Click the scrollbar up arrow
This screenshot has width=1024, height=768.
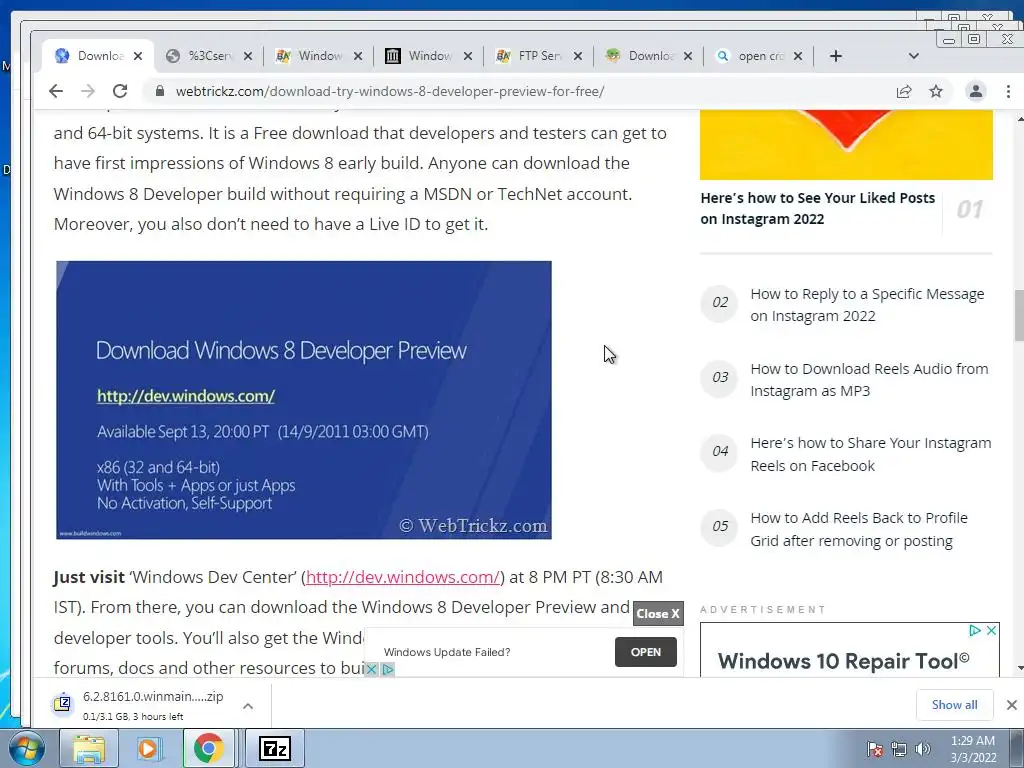click(1019, 119)
